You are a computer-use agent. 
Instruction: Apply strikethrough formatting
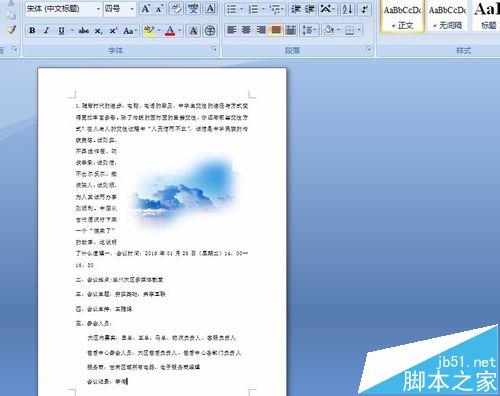pyautogui.click(x=83, y=31)
